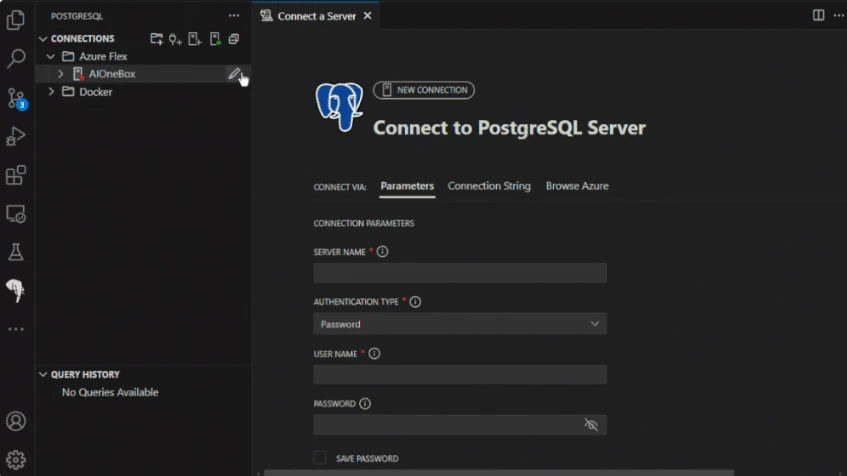Select the Connect a Server editor tab
Image resolution: width=847 pixels, height=476 pixels.
coord(316,16)
